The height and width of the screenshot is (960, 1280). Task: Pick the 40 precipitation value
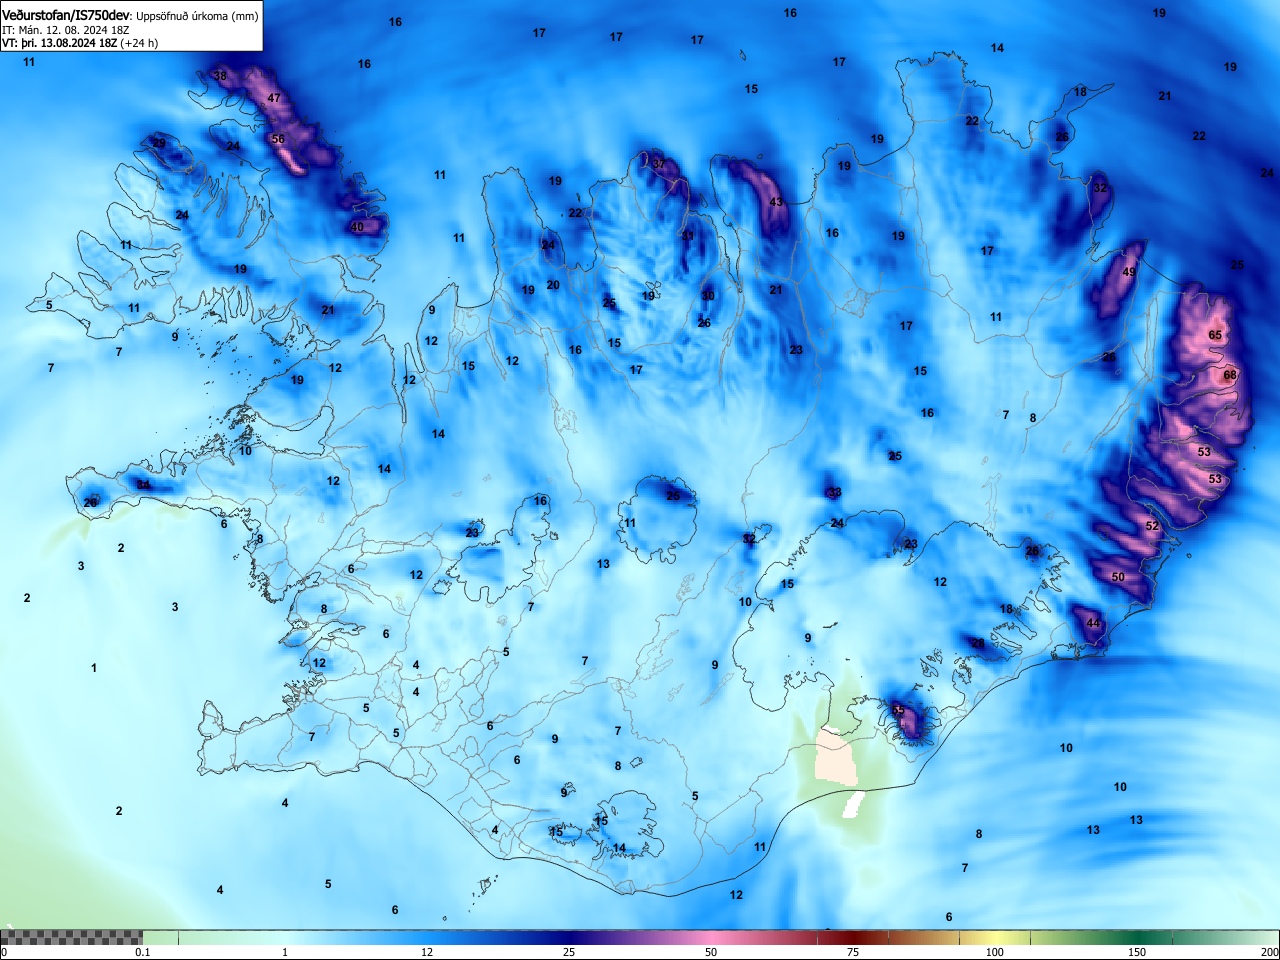coord(357,227)
